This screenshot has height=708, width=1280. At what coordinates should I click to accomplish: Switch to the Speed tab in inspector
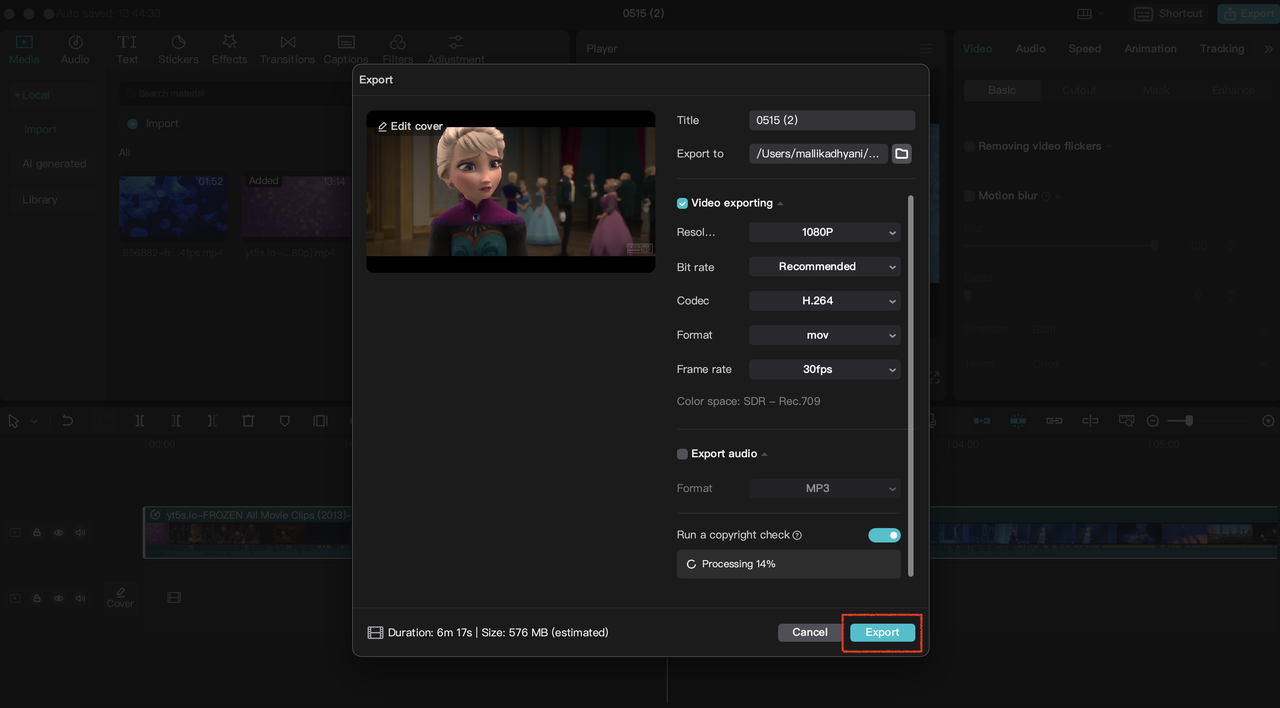(1085, 49)
